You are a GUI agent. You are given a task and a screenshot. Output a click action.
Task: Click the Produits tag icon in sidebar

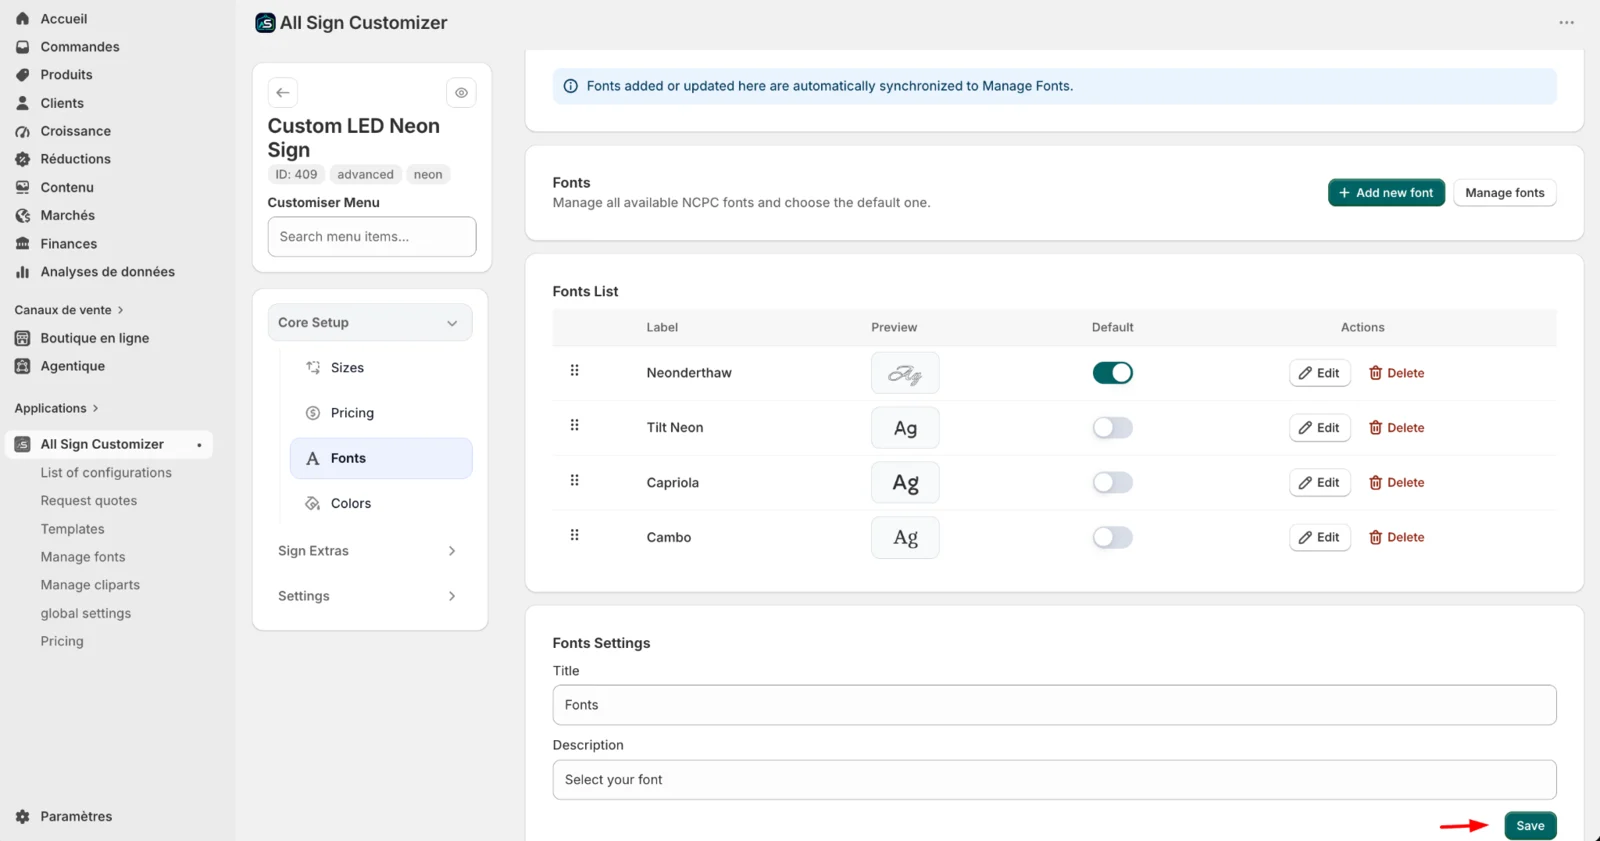tap(22, 75)
